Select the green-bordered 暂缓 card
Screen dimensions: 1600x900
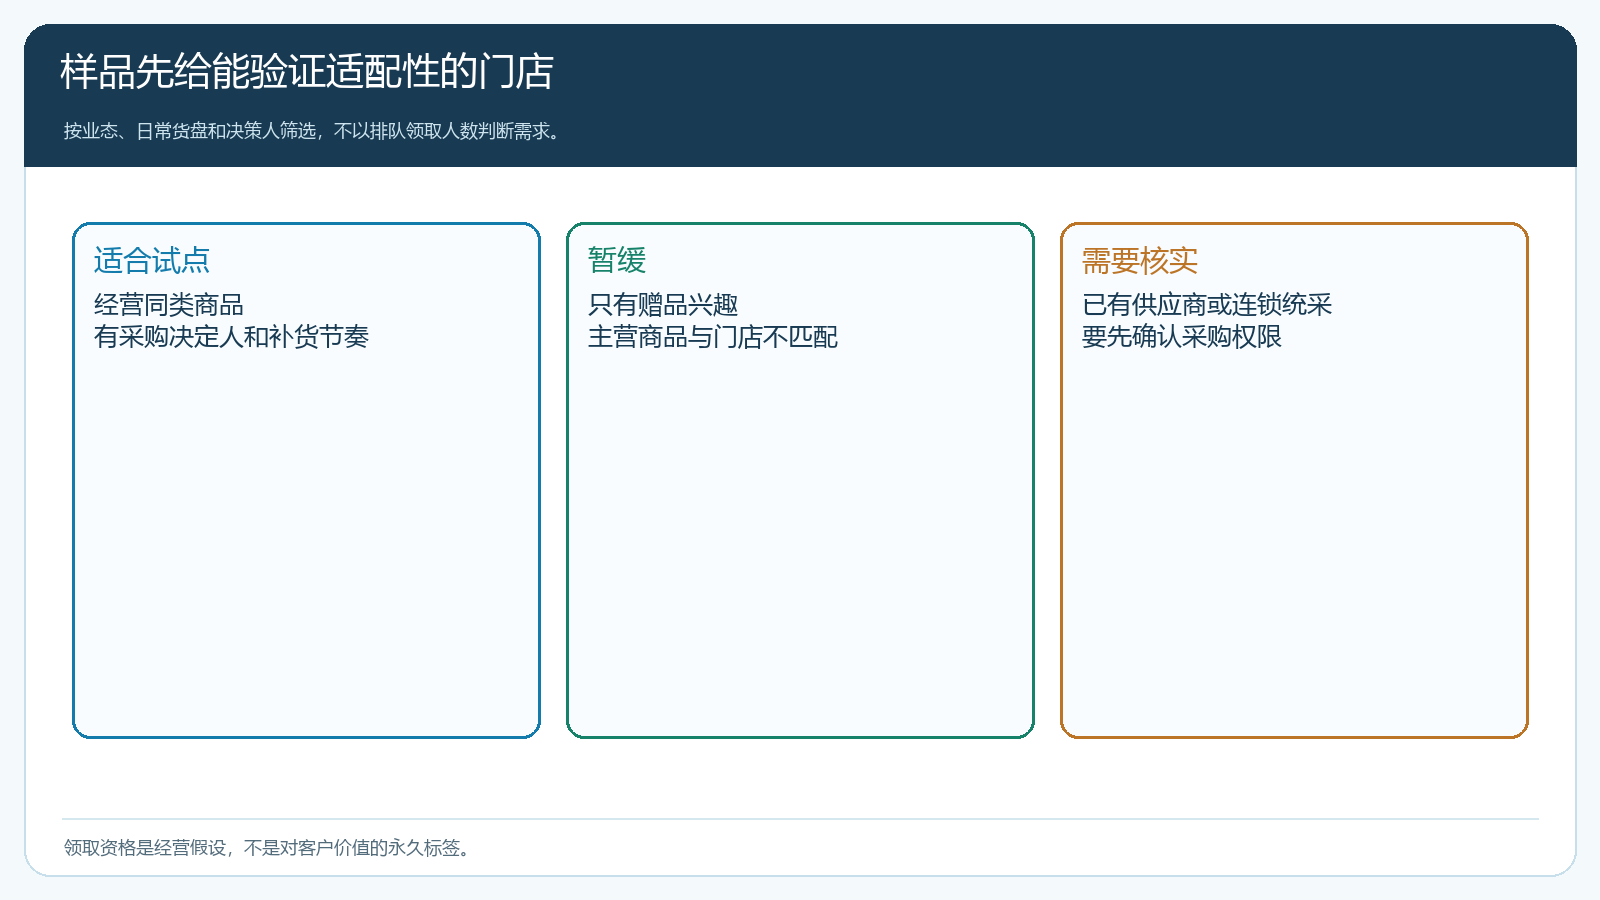coord(800,480)
